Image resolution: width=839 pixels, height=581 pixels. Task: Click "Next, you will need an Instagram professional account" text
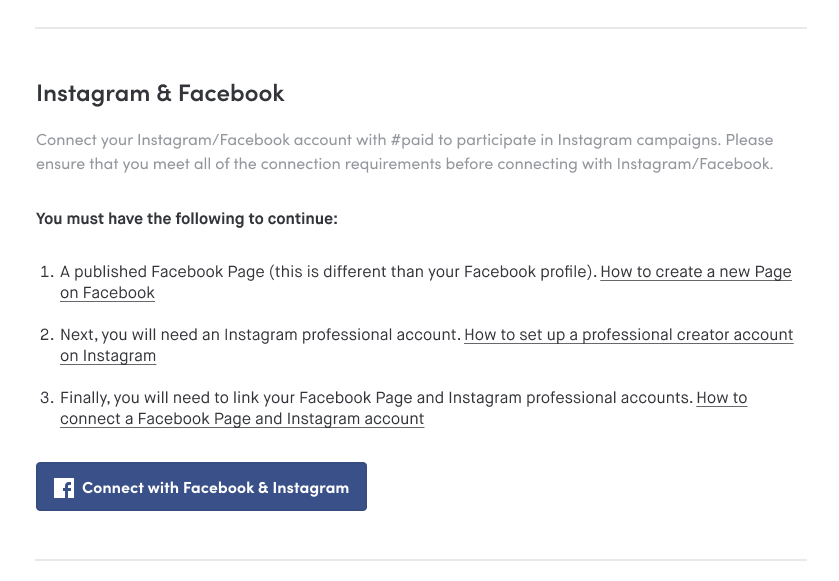pyautogui.click(x=260, y=335)
